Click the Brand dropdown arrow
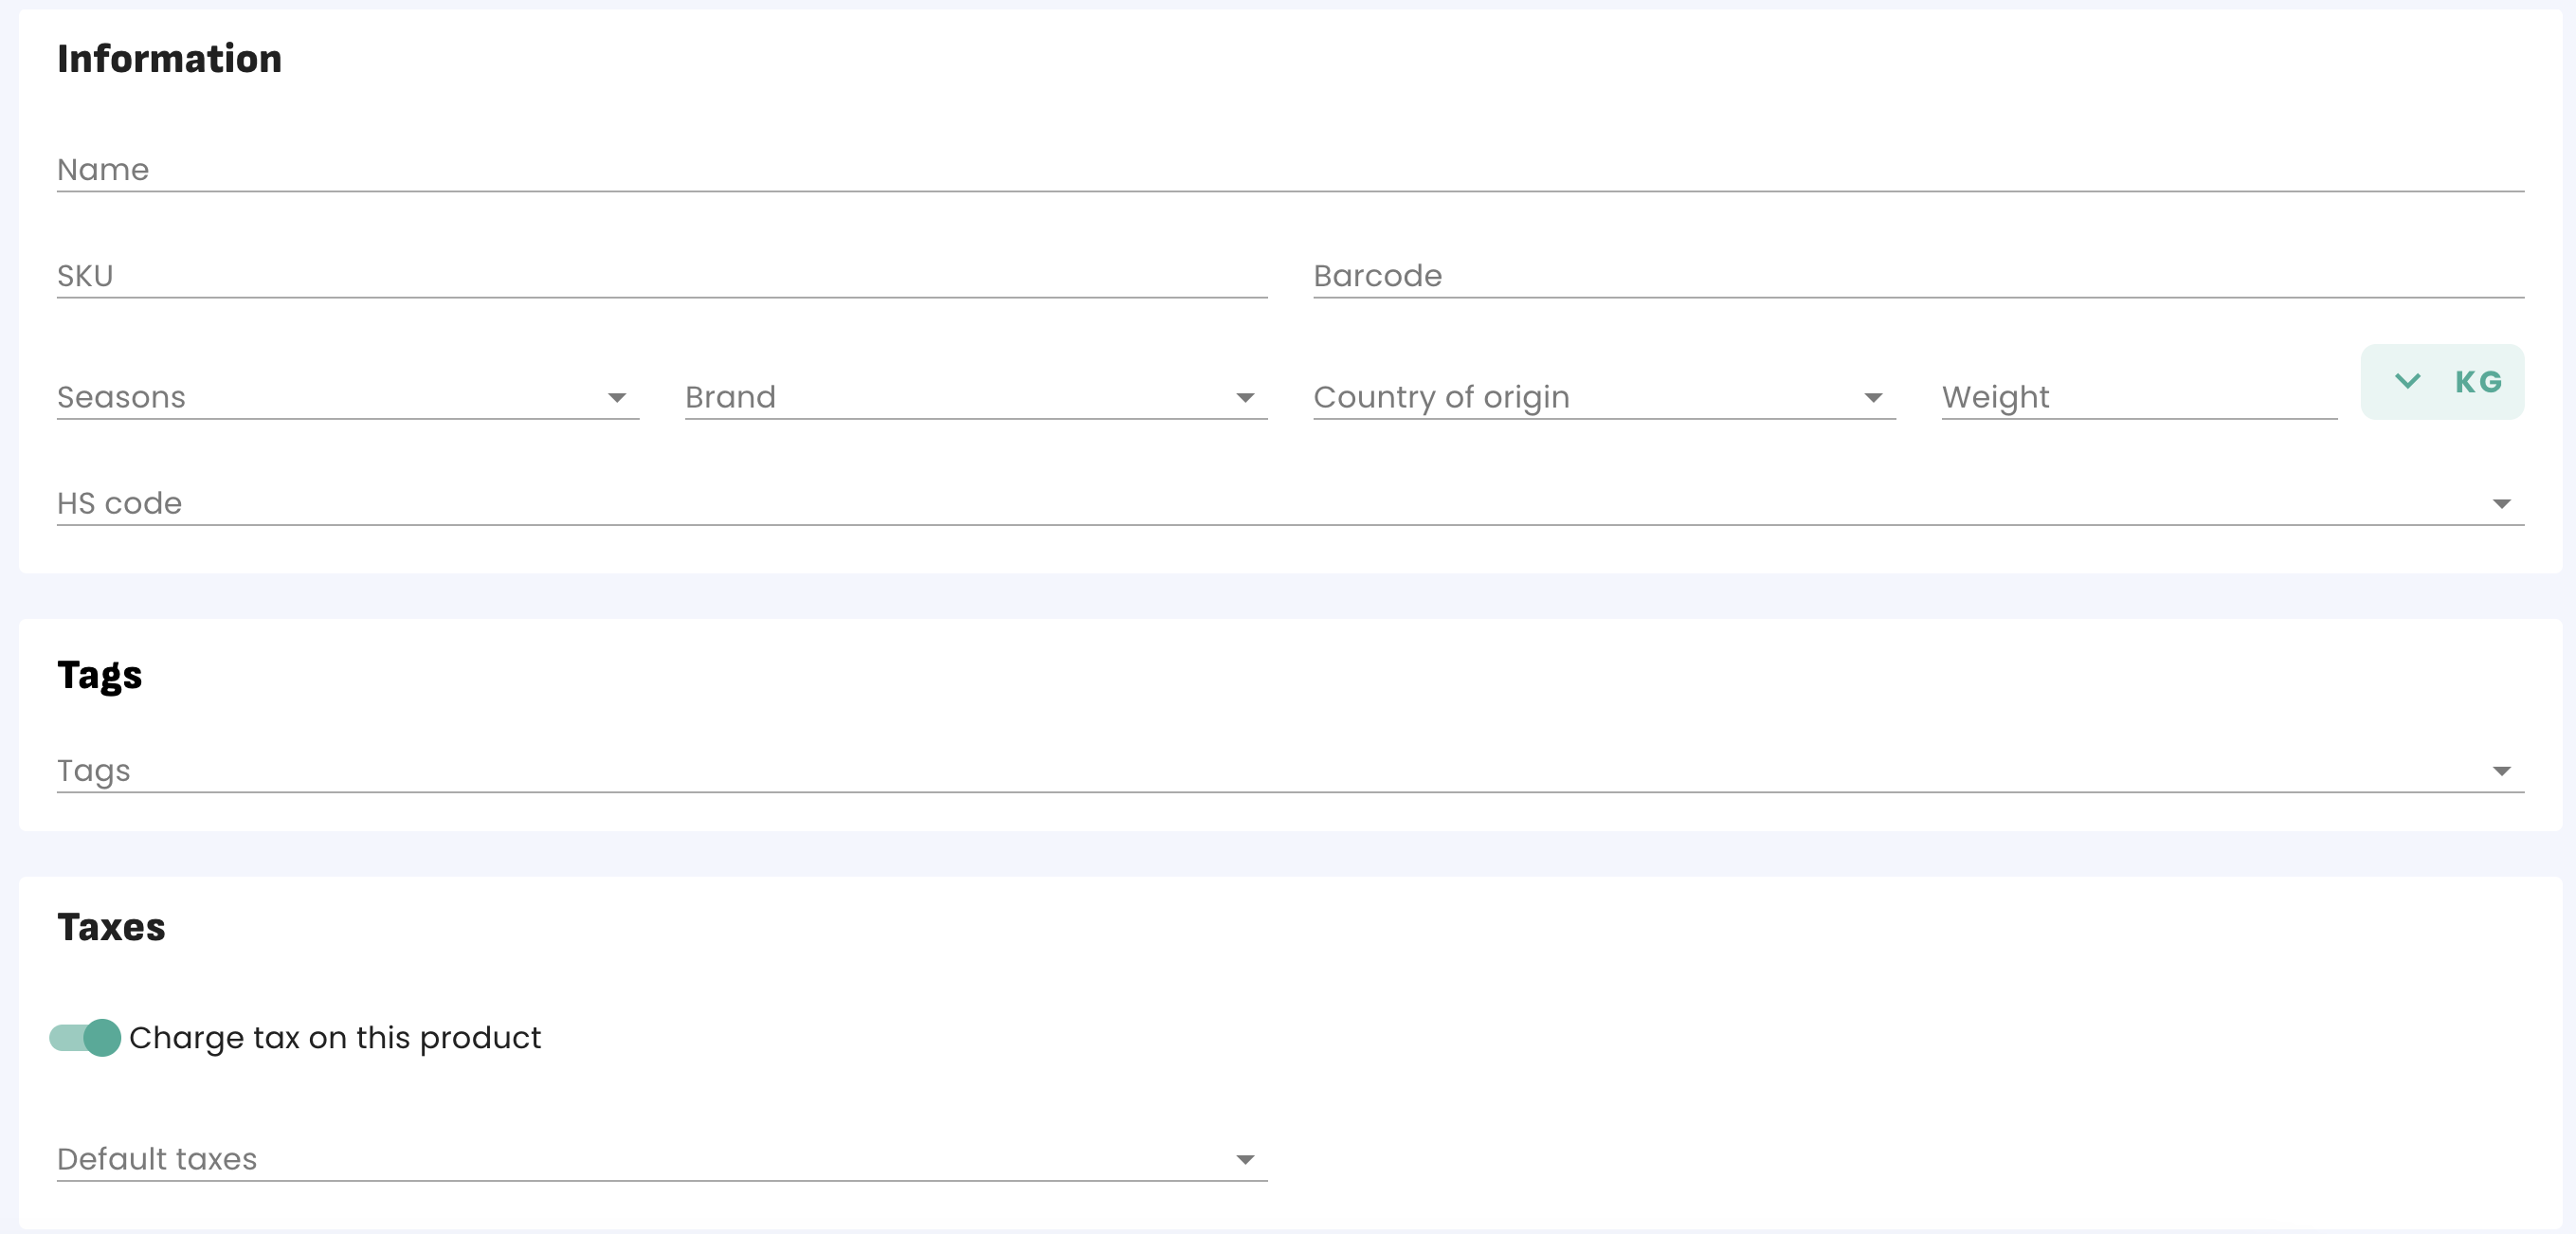Viewport: 2576px width, 1234px height. [x=1245, y=398]
